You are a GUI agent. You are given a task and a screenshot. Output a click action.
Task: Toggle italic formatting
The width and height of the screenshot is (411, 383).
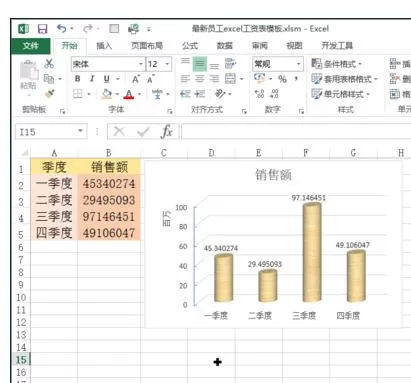point(92,79)
